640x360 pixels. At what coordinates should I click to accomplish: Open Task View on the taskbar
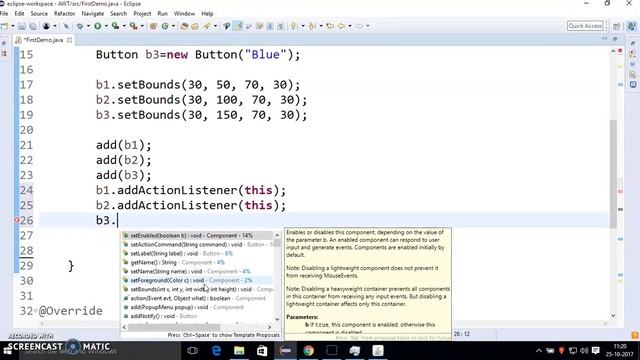[x=193, y=350]
